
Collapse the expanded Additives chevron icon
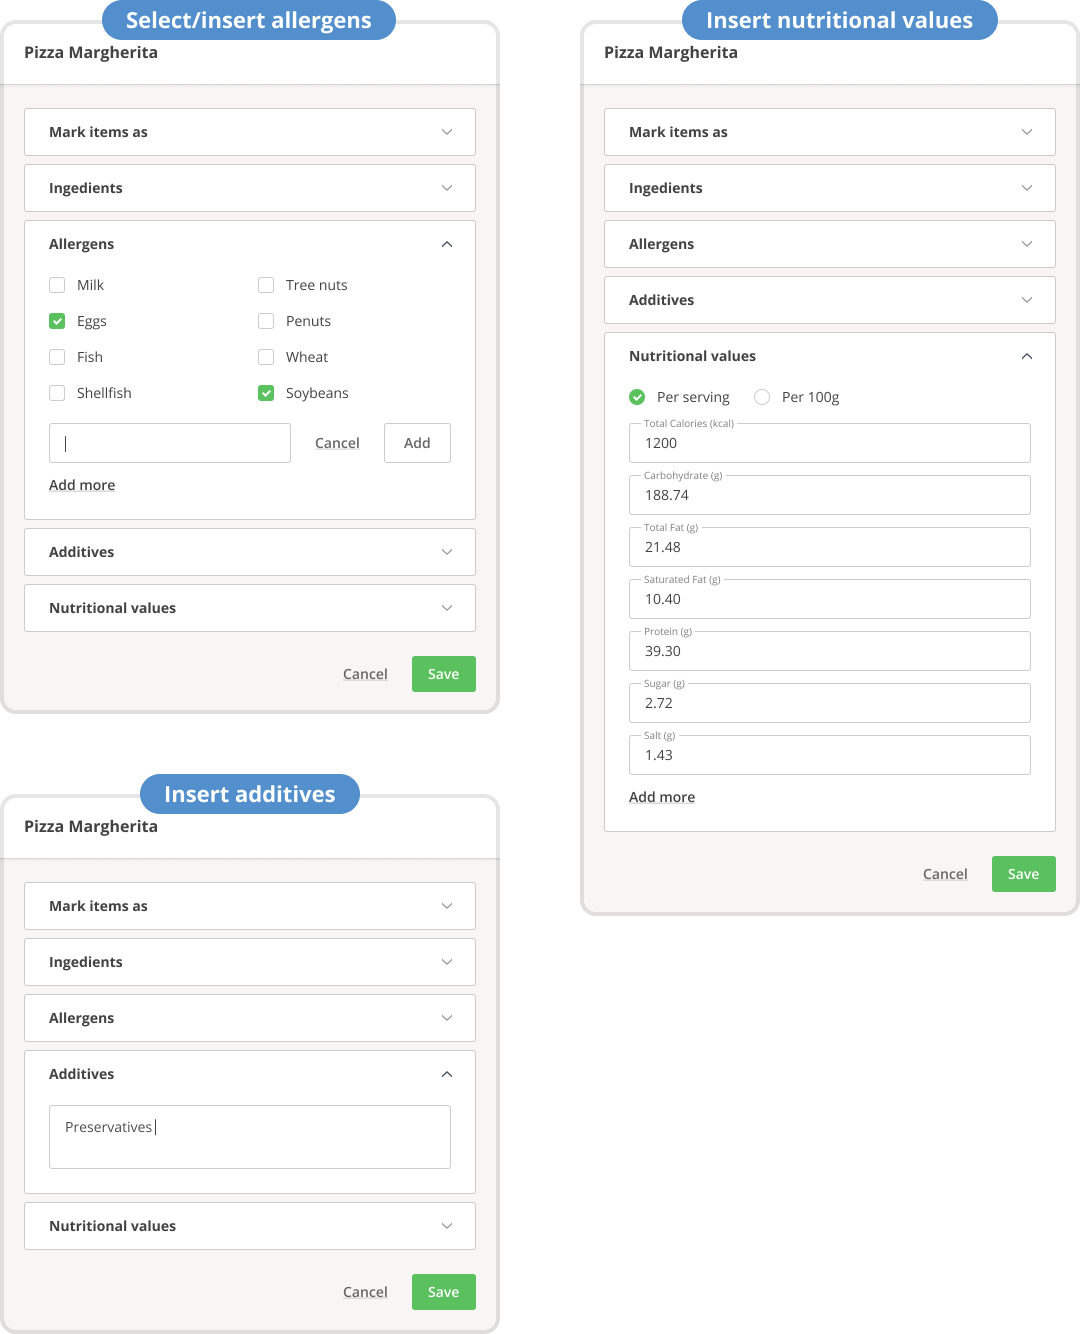pyautogui.click(x=447, y=1074)
